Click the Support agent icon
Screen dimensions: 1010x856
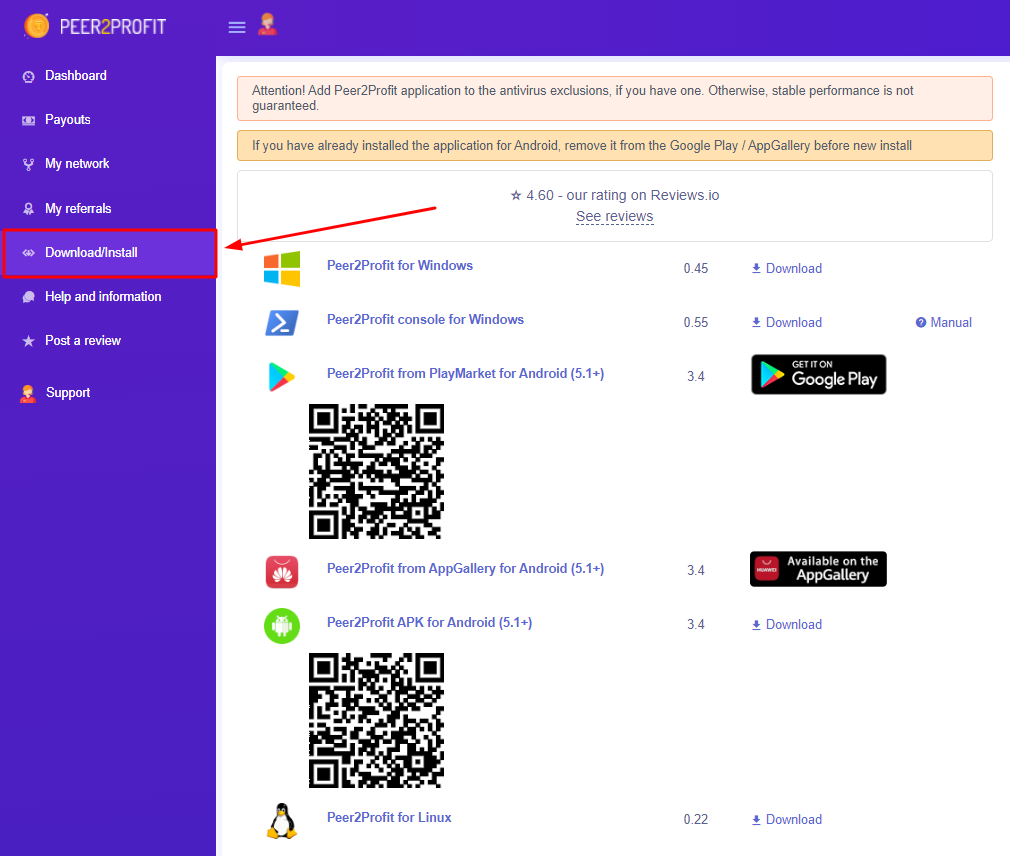[x=28, y=394]
